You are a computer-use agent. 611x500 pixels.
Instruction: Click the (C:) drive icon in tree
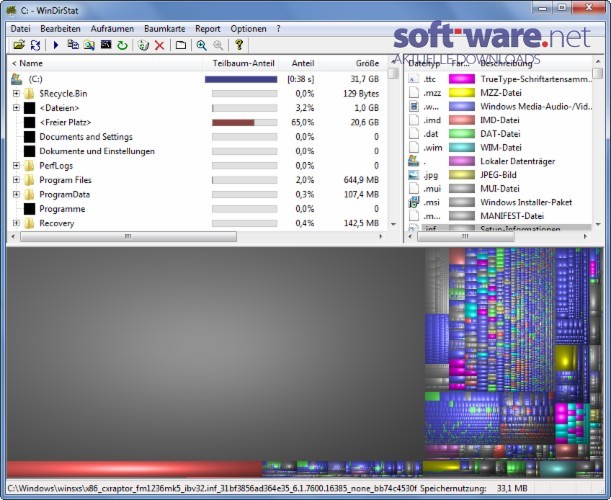click(17, 79)
